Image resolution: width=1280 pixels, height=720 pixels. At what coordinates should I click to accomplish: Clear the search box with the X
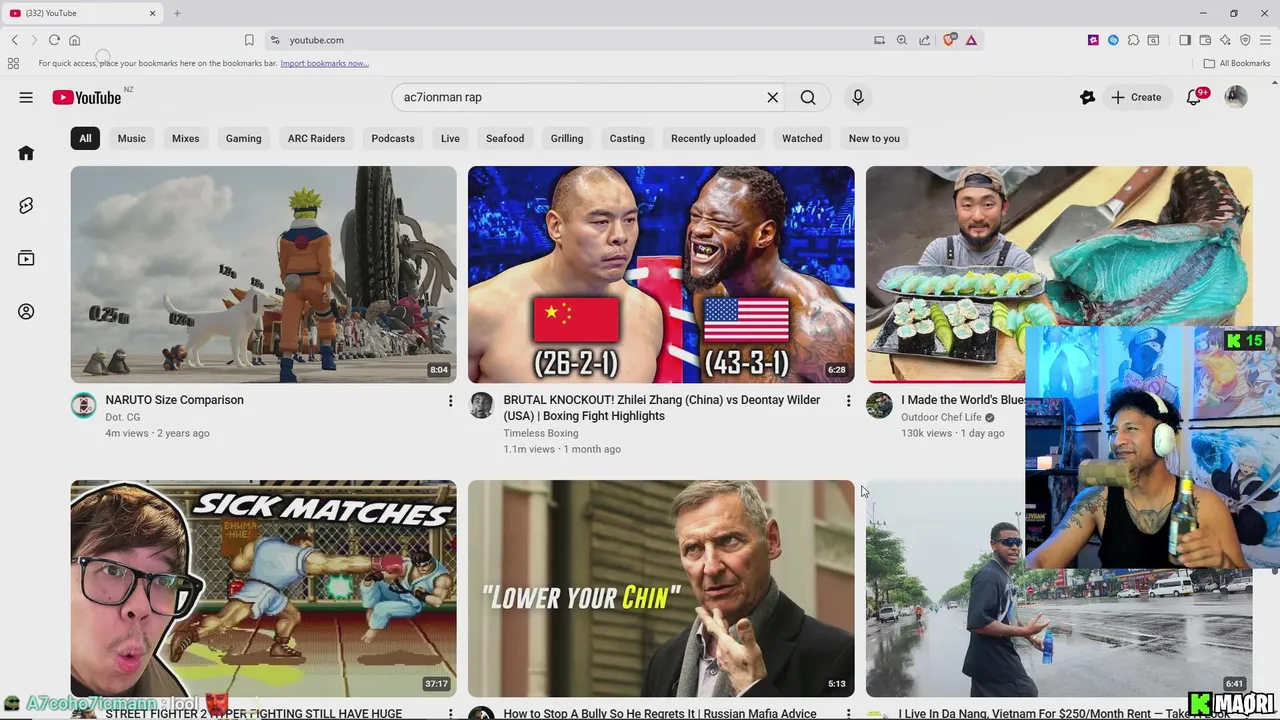pyautogui.click(x=772, y=97)
